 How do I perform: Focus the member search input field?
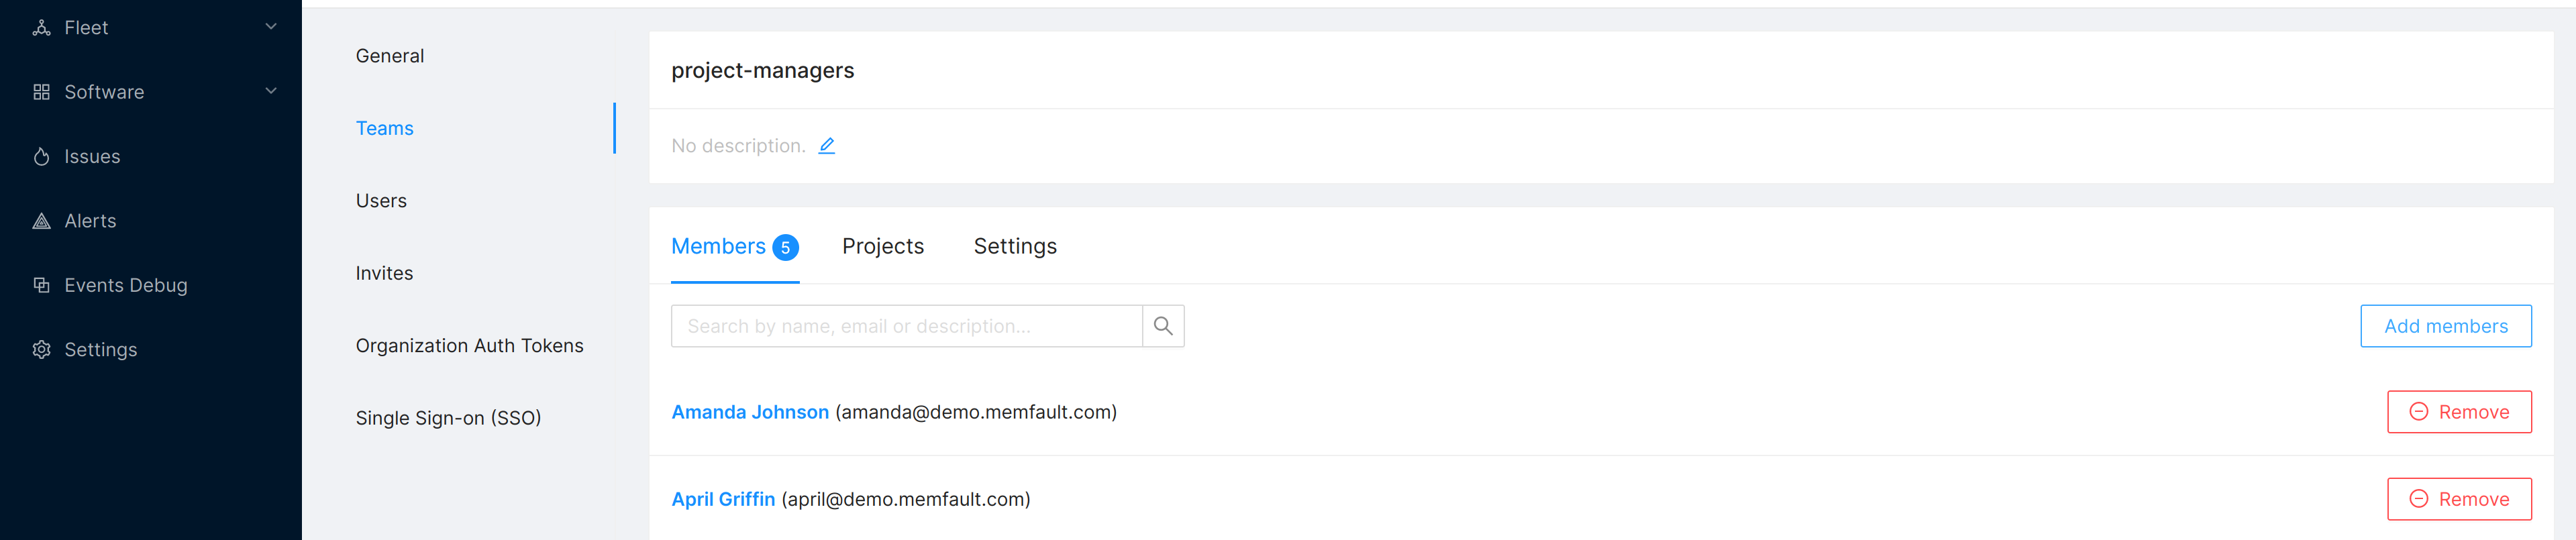tap(906, 326)
